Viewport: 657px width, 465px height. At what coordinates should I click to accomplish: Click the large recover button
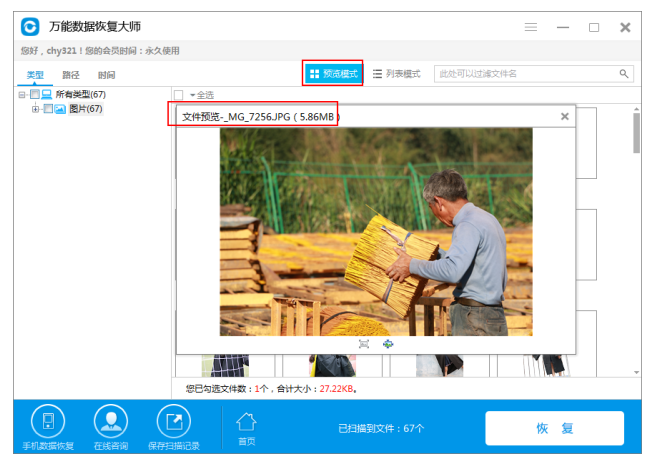click(x=554, y=428)
